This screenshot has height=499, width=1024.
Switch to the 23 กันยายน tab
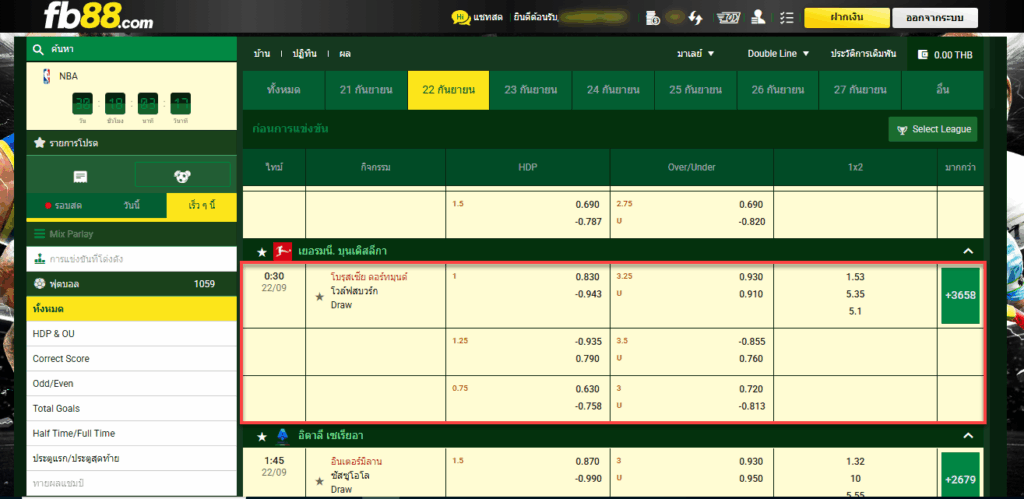pyautogui.click(x=530, y=90)
